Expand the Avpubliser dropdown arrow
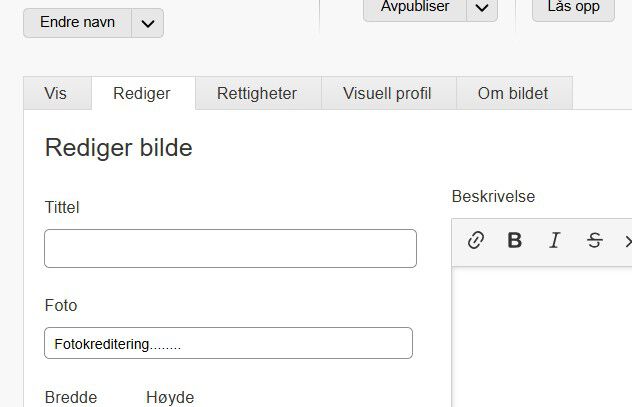This screenshot has width=632, height=407. pyautogui.click(x=482, y=8)
